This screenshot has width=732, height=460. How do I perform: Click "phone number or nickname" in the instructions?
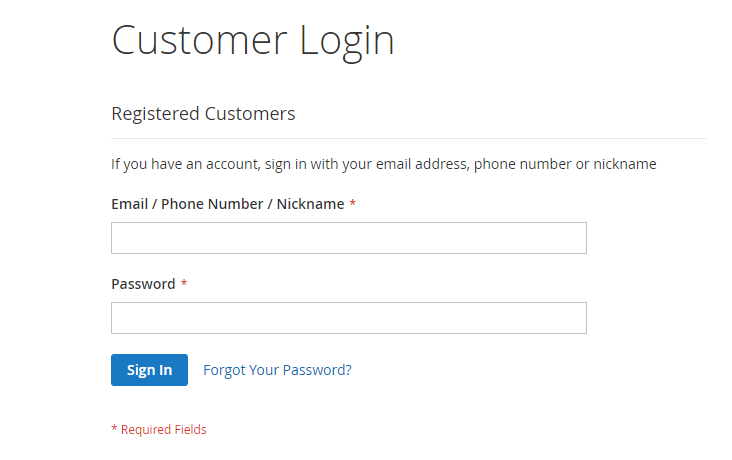coord(565,164)
